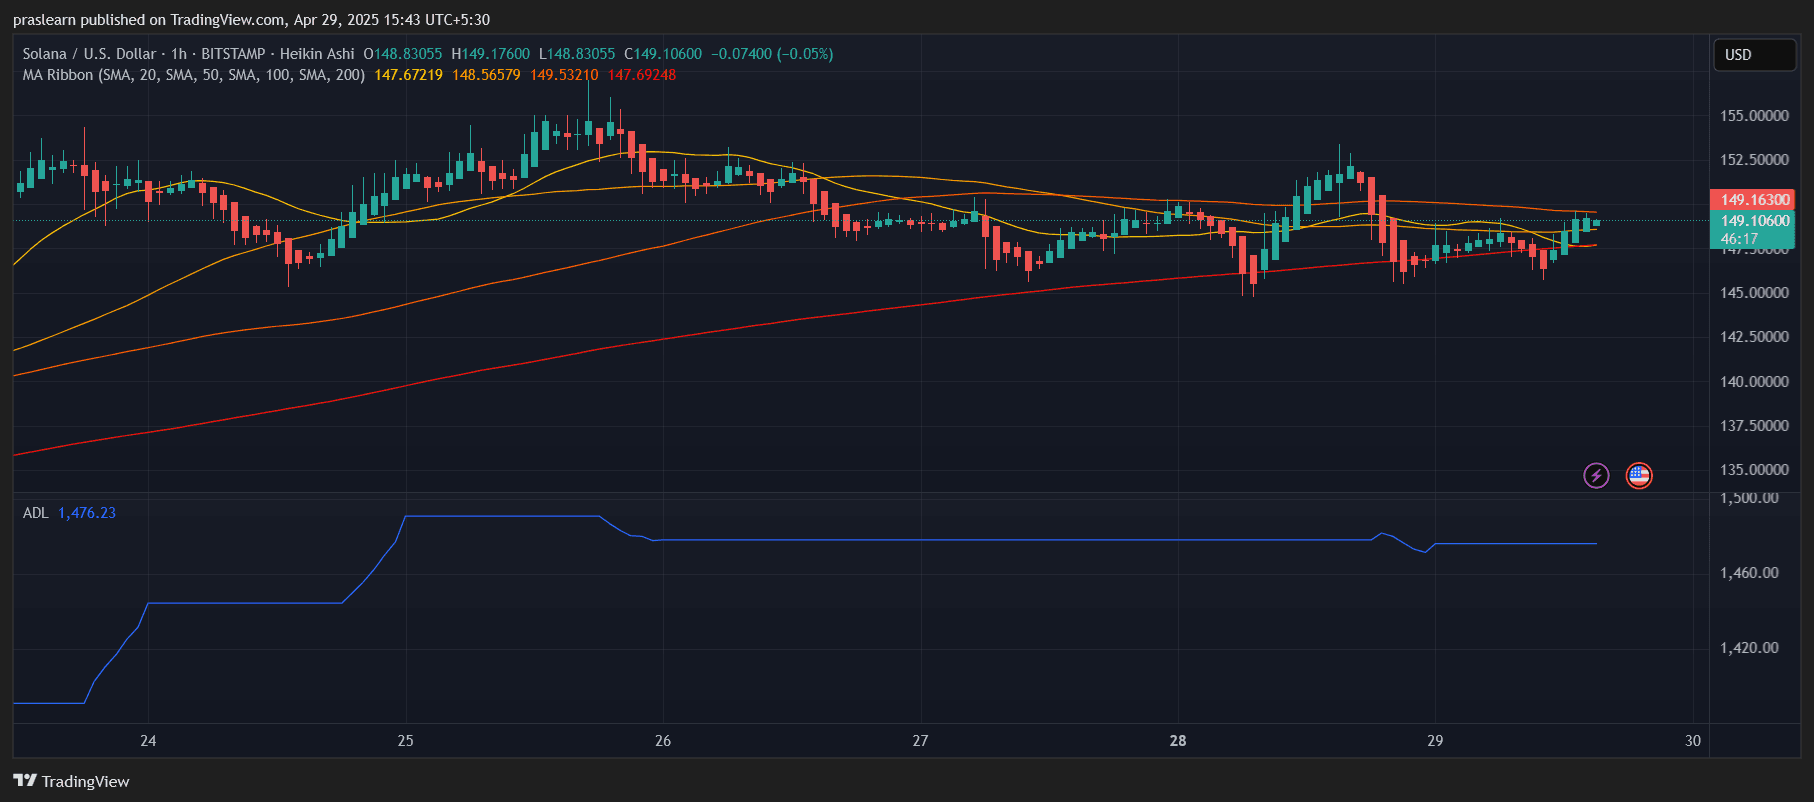Click the SMA 50 value 148.56579
Viewport: 1814px width, 802px height.
coord(486,75)
